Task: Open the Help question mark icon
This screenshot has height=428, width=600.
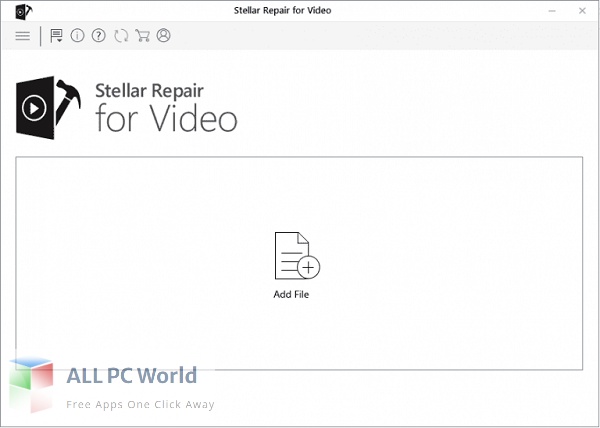Action: click(99, 36)
